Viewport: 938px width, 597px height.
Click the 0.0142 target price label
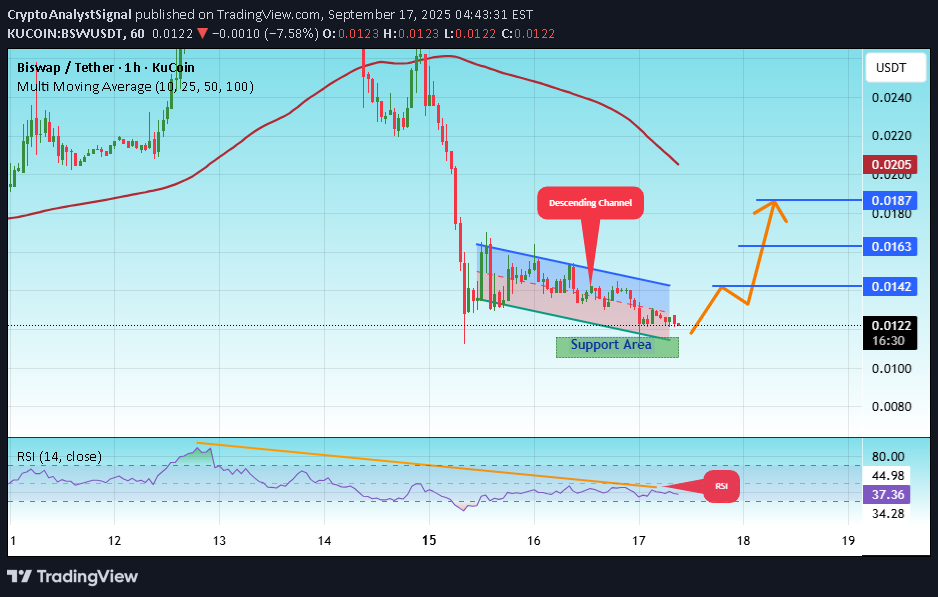pyautogui.click(x=891, y=287)
